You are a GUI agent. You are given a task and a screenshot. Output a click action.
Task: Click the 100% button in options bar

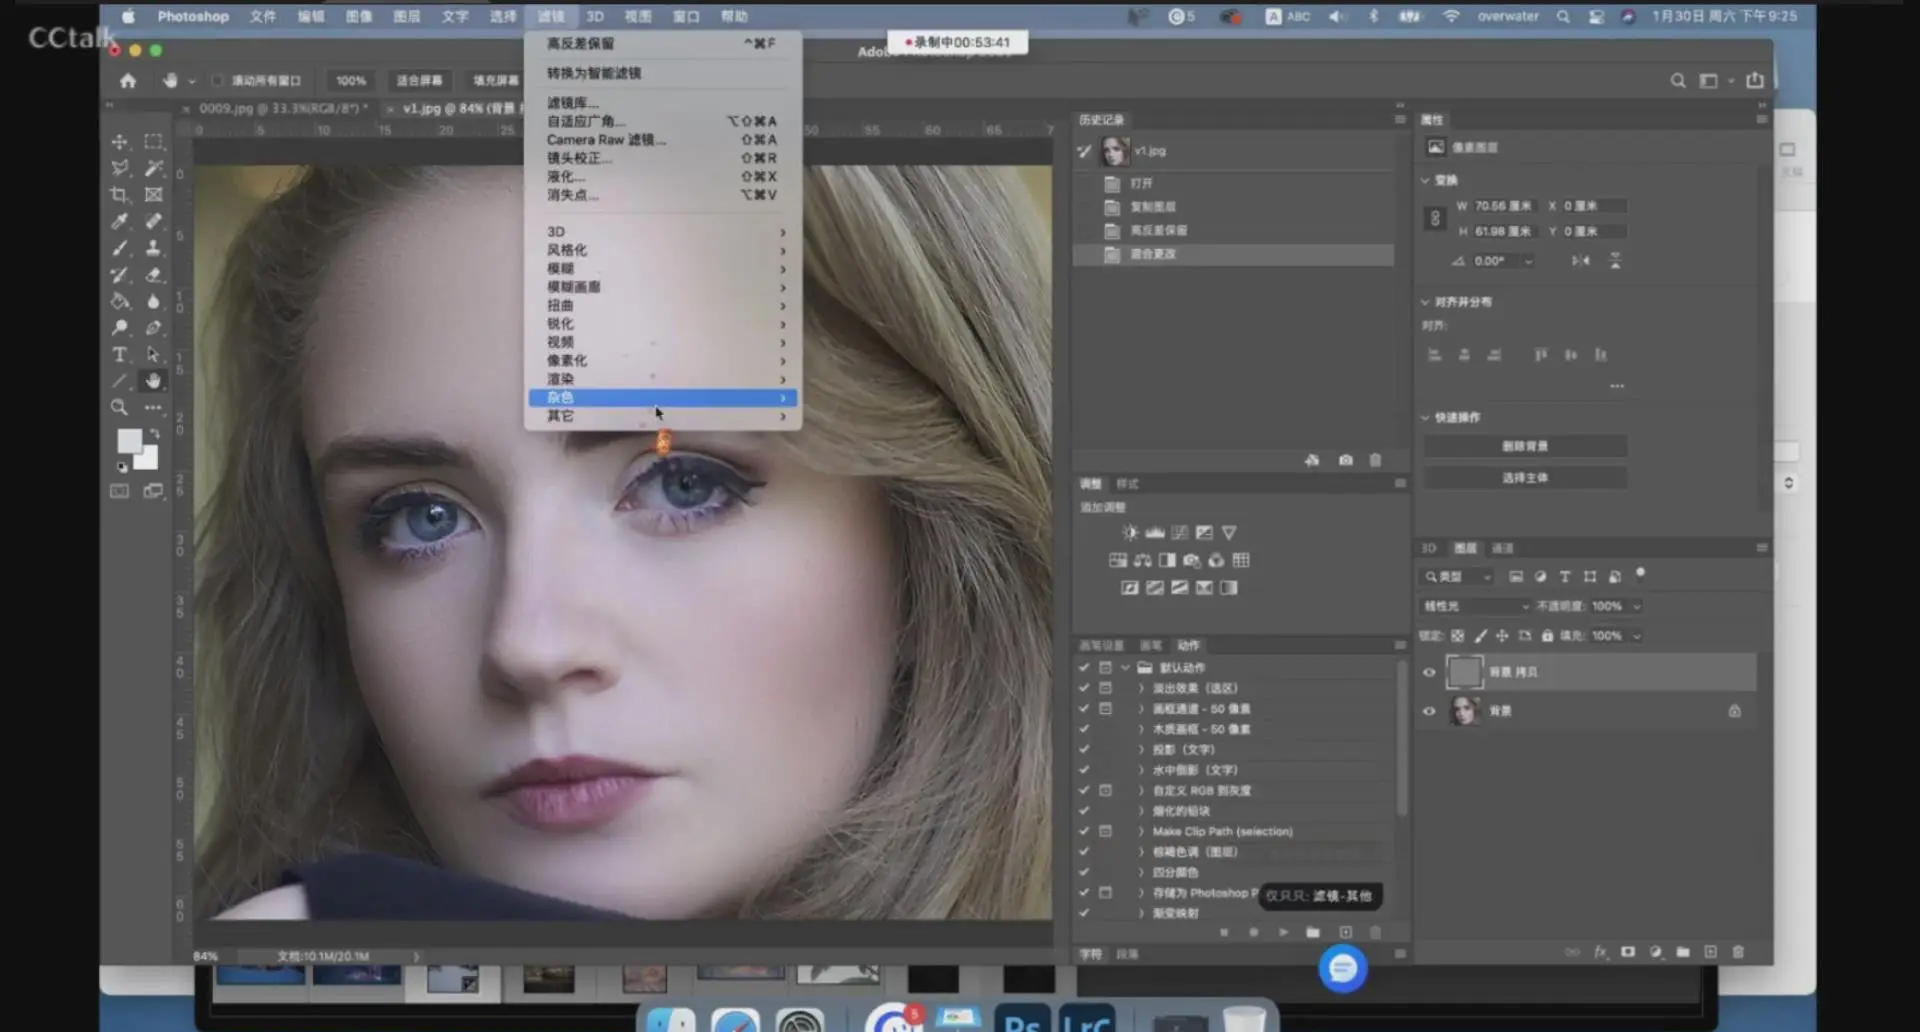coord(350,80)
